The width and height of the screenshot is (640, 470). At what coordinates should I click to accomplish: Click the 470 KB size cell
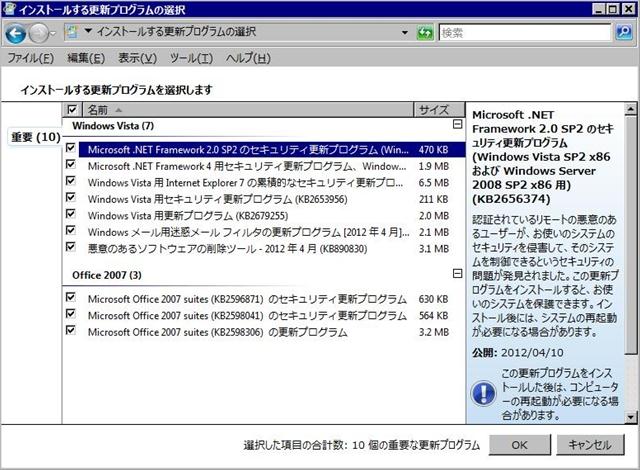433,150
